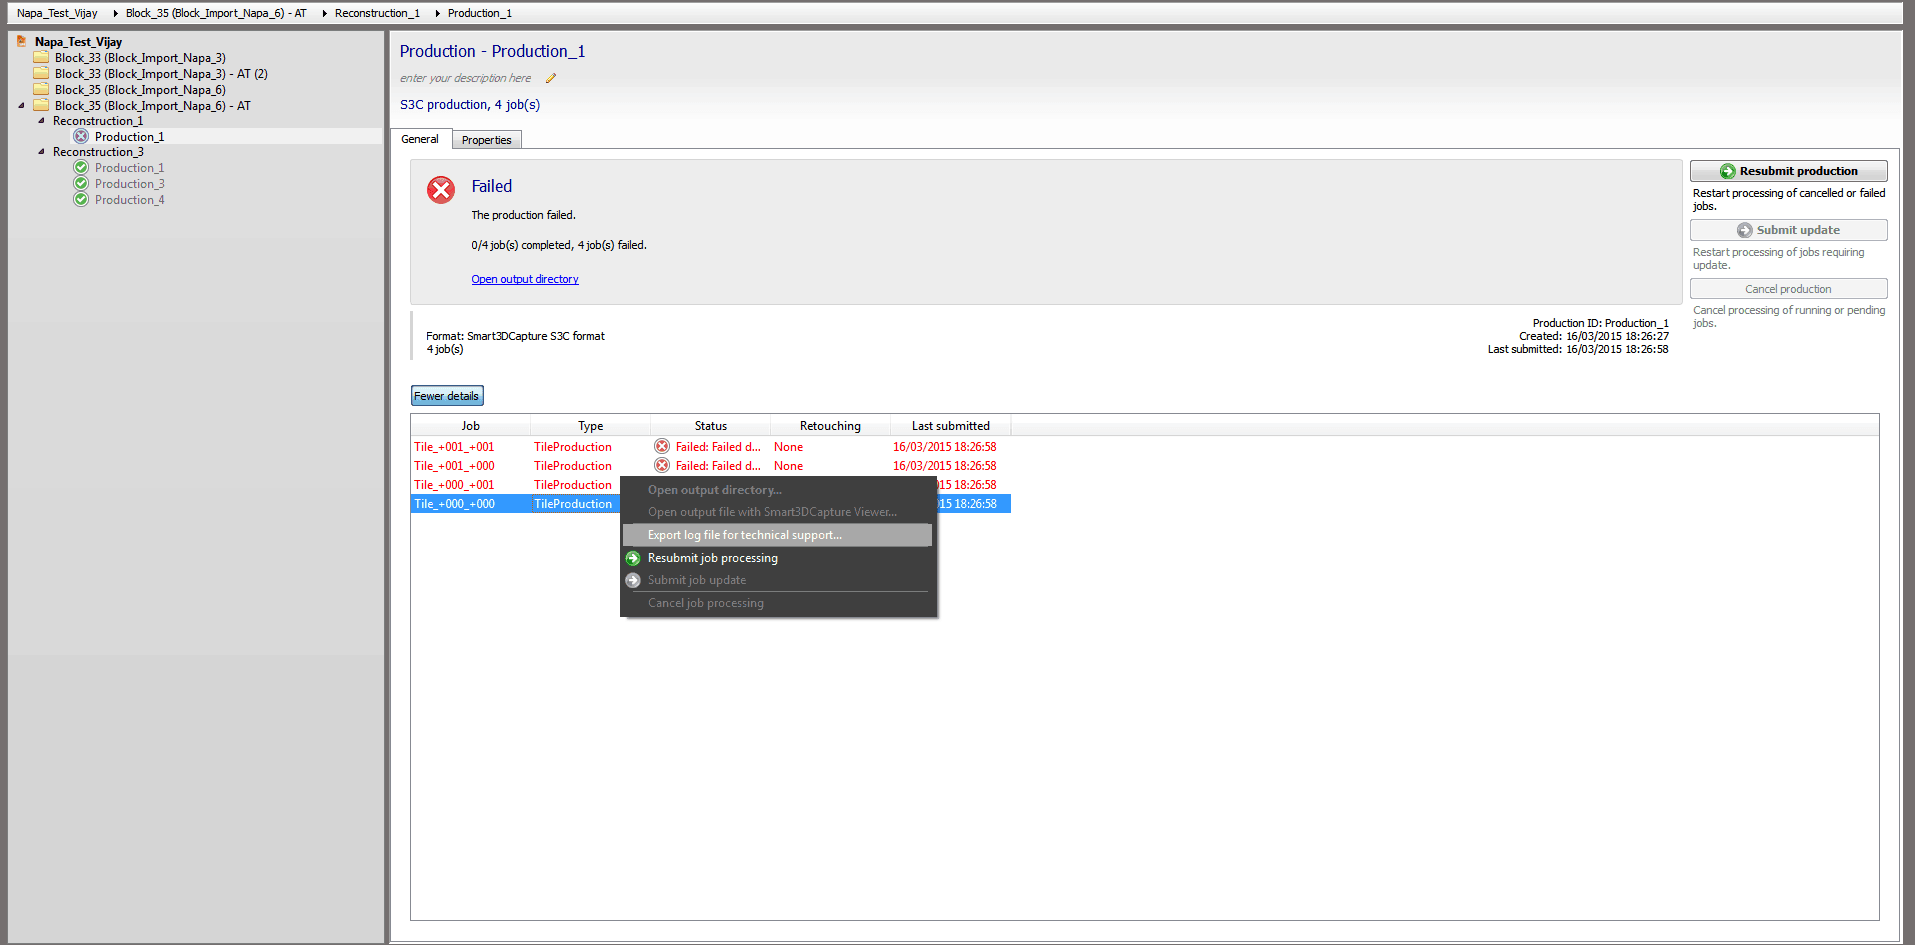The image size is (1915, 945).
Task: Sort jobs by Last submitted column header
Action: (x=950, y=426)
